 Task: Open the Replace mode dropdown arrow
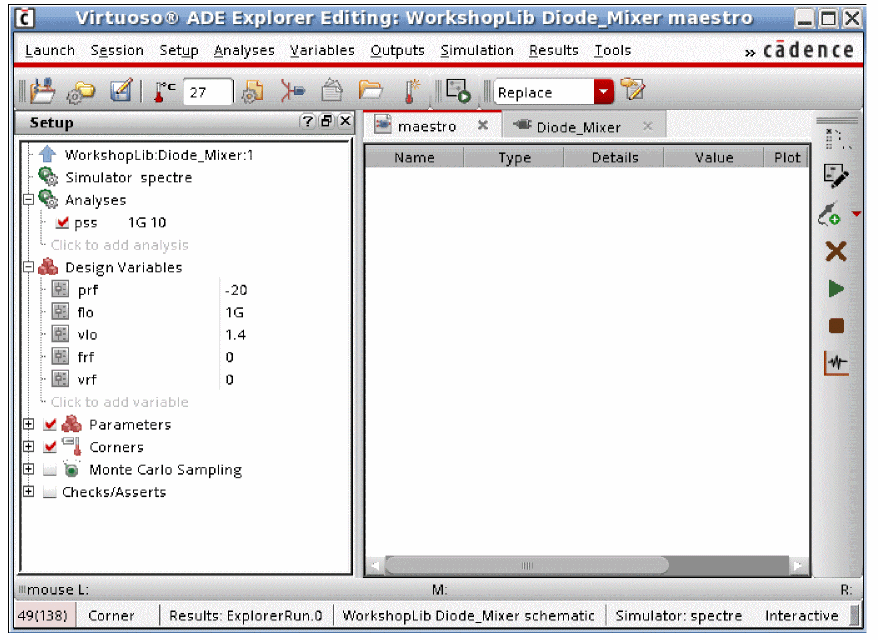(x=603, y=92)
